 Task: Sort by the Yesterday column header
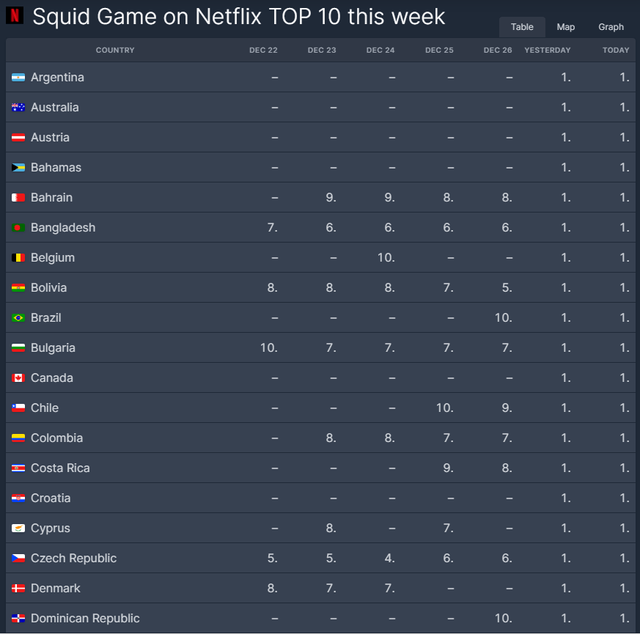[548, 50]
